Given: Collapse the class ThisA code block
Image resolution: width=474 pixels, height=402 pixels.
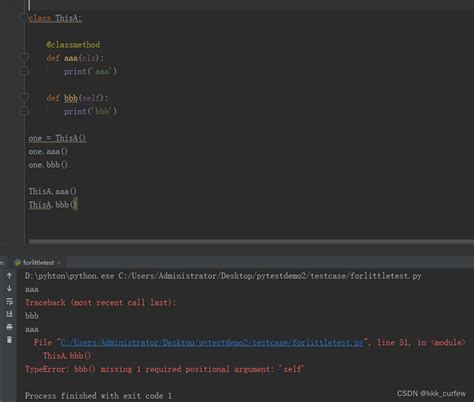Looking at the screenshot, I should pos(24,18).
